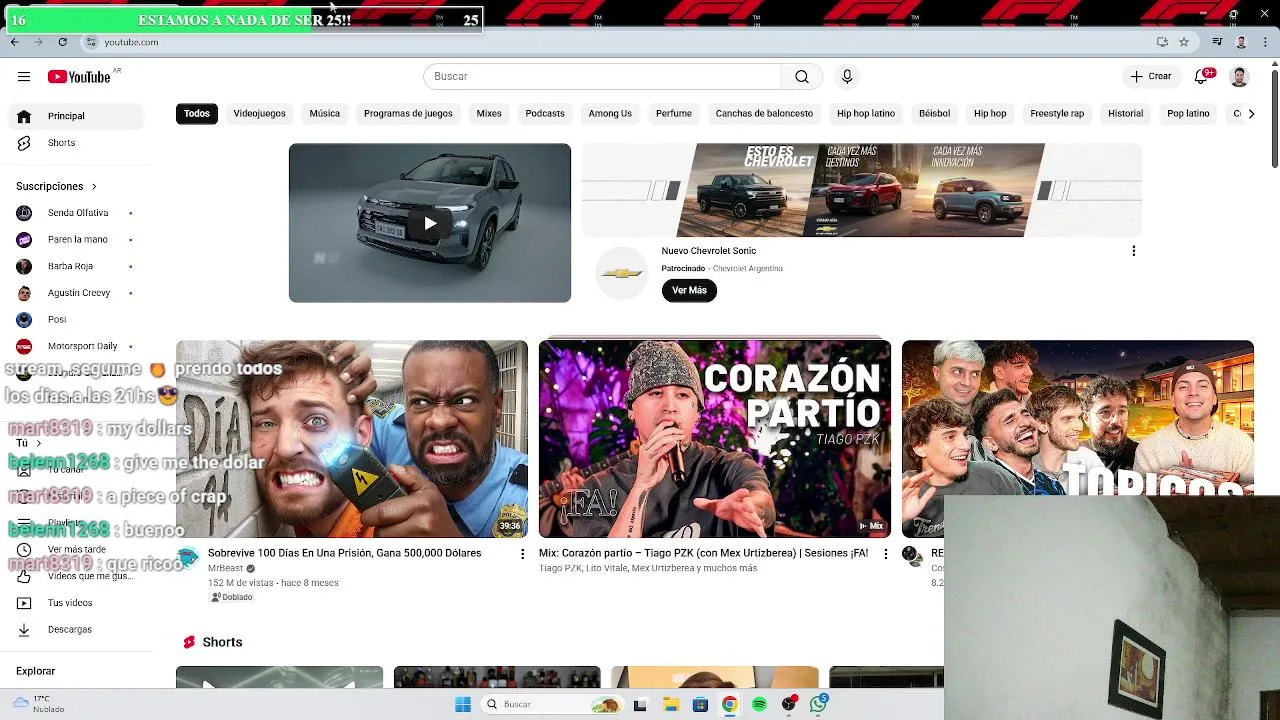Start voice search with the microphone
The image size is (1280, 720).
pyautogui.click(x=847, y=77)
